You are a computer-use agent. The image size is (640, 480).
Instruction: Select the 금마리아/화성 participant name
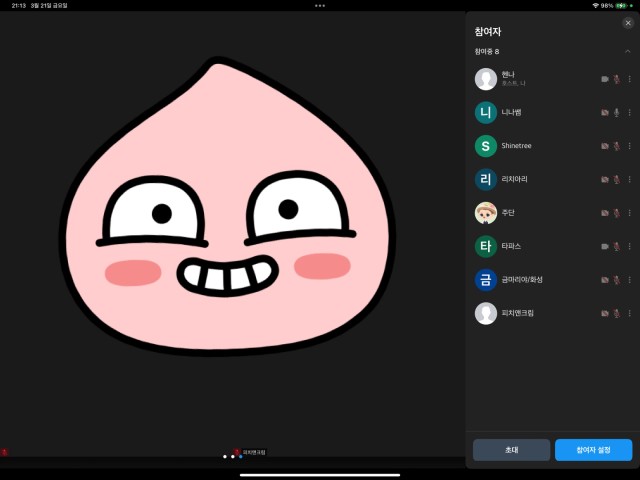click(522, 280)
